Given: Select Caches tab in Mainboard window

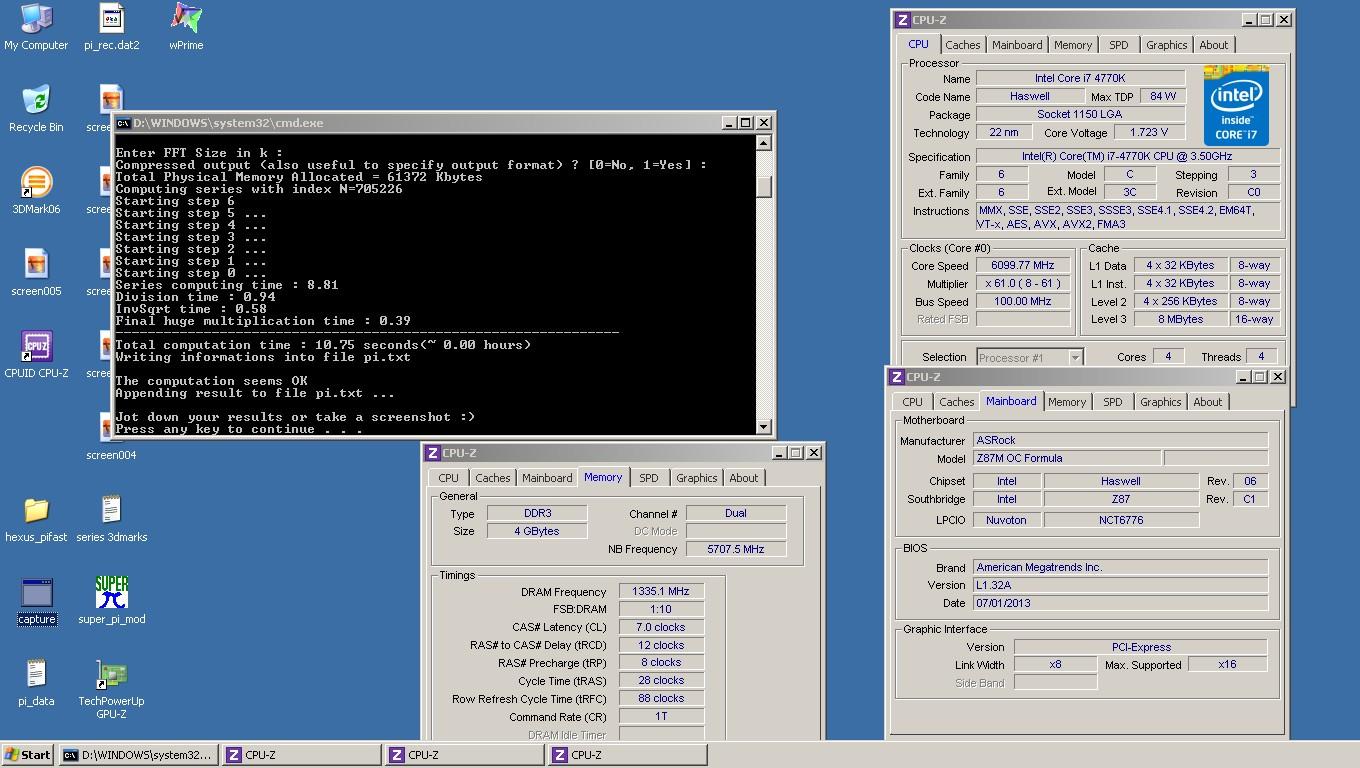Looking at the screenshot, I should [x=956, y=402].
